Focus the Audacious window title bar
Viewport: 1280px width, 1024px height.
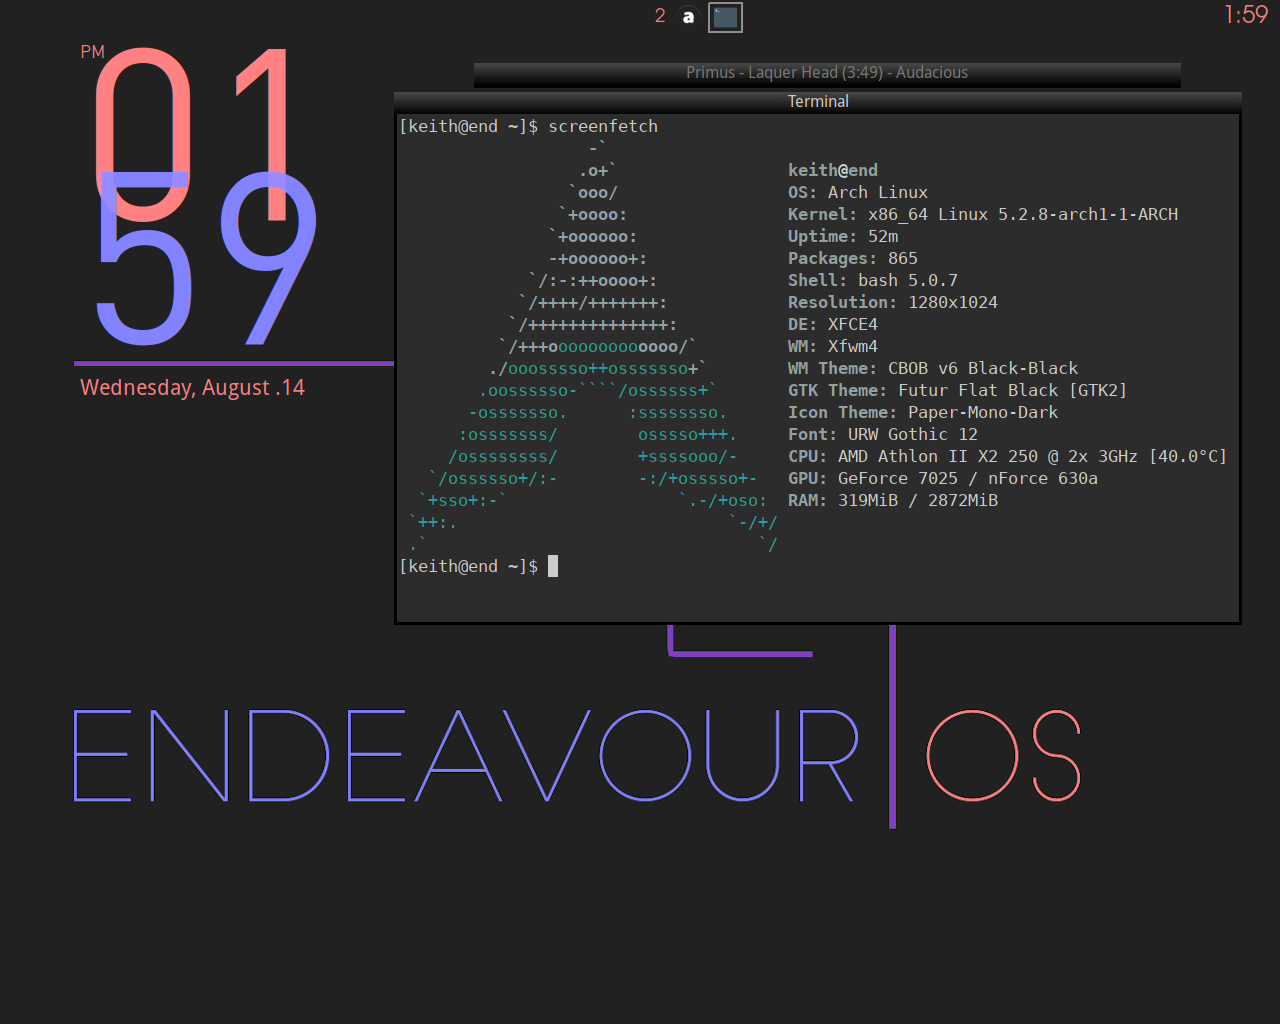point(827,73)
